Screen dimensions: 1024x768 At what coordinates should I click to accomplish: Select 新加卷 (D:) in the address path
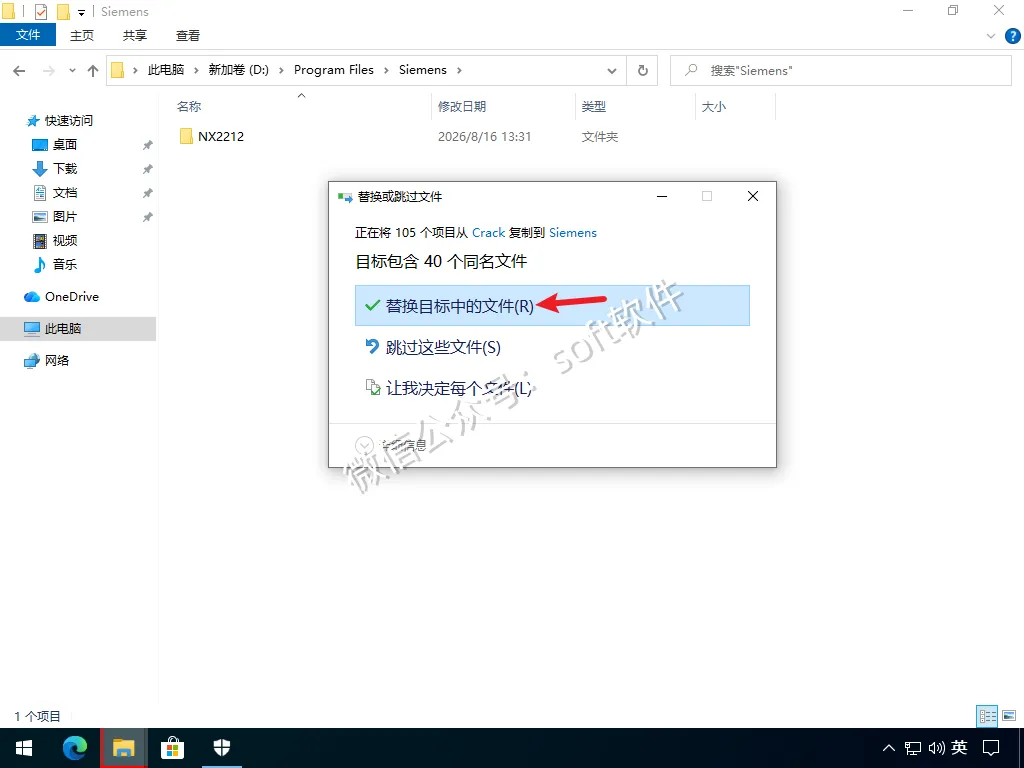238,70
